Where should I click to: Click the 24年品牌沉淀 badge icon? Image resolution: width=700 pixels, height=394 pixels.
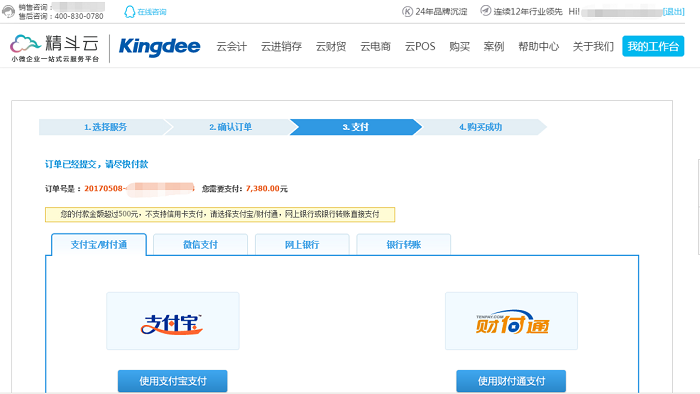407,12
